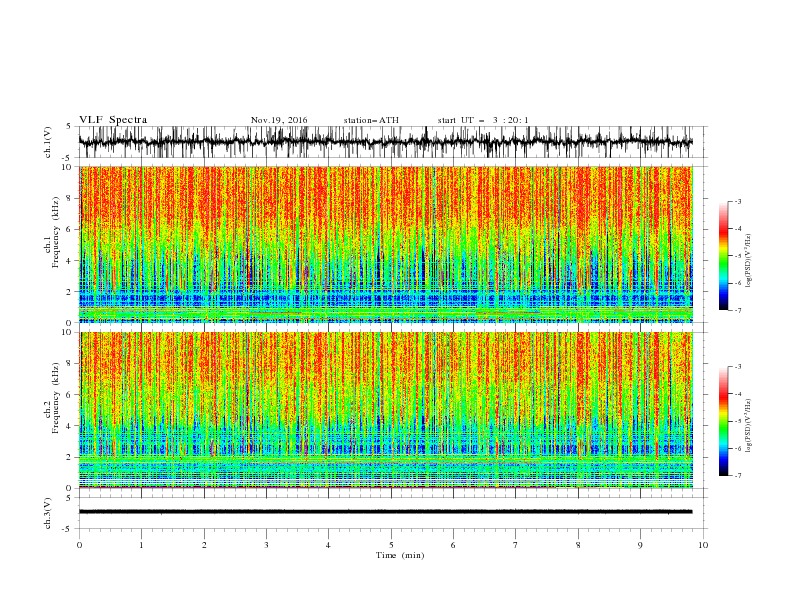The image size is (792, 612).
Task: Click time axis tick label '3'
Action: click(x=266, y=545)
